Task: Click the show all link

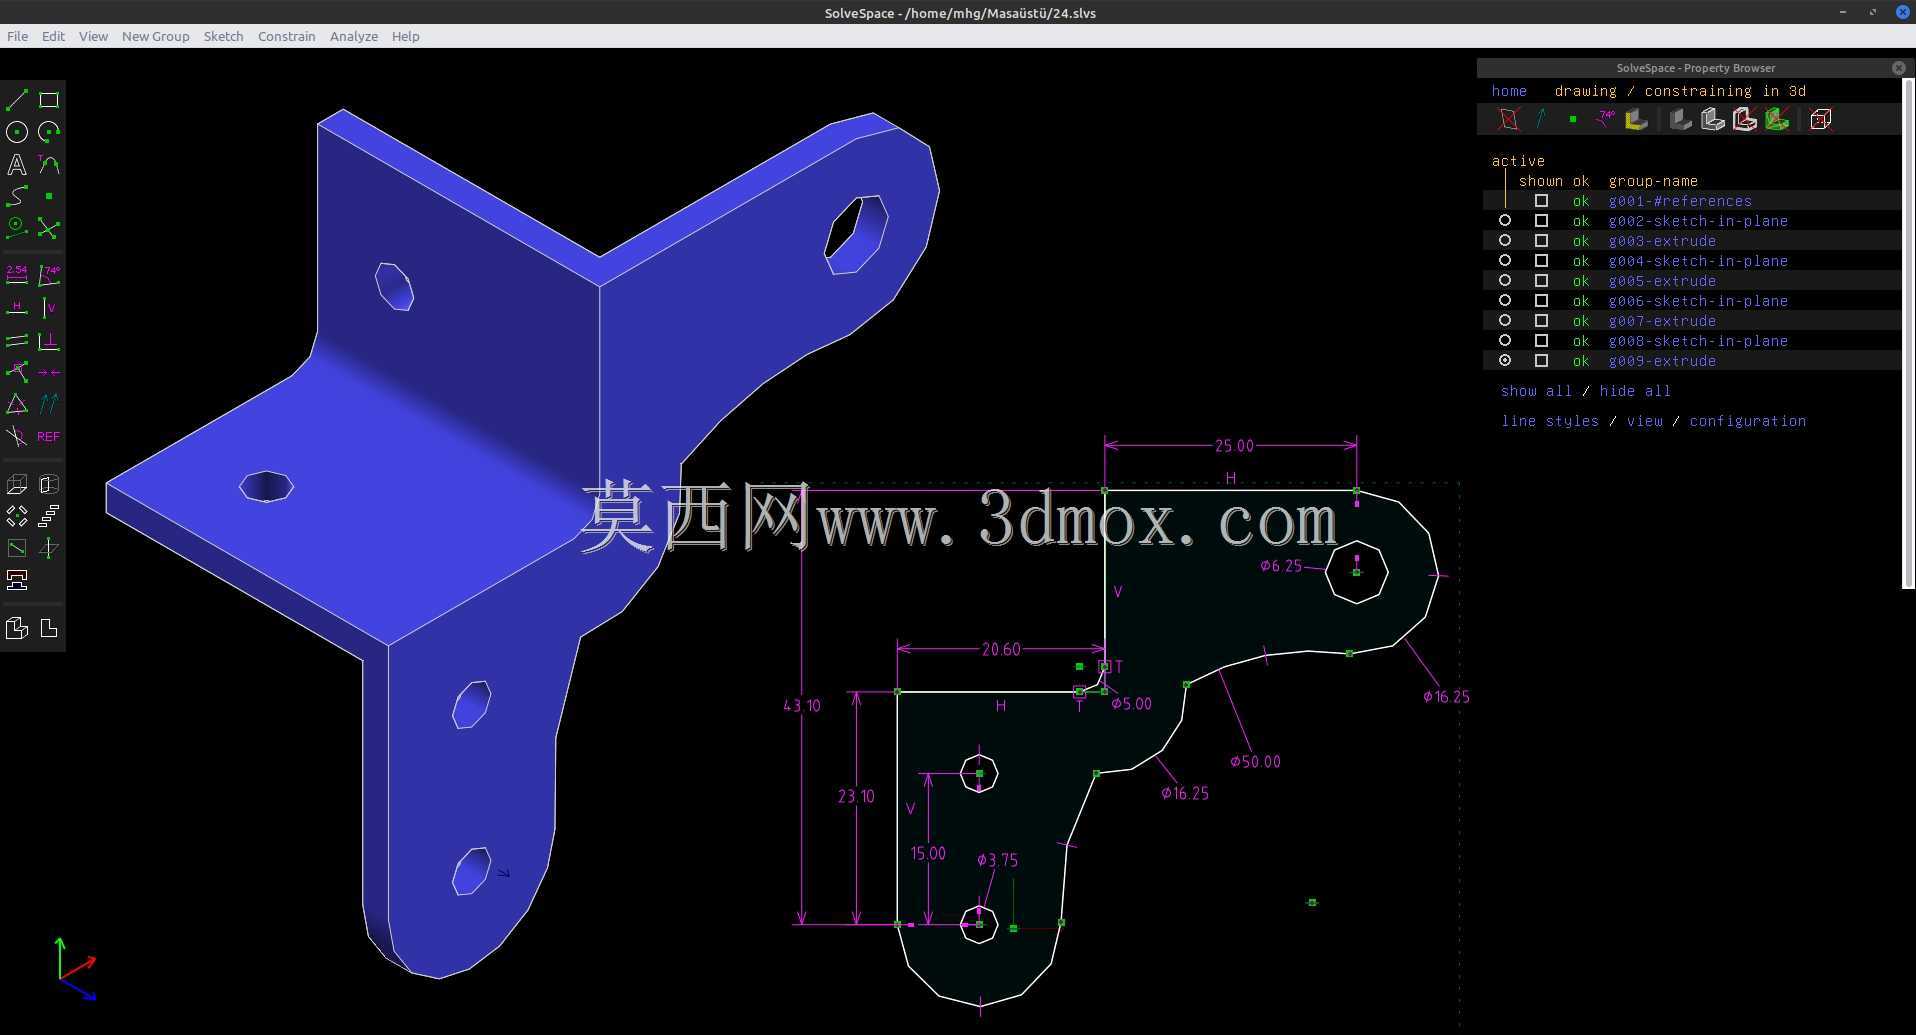Action: coord(1536,391)
